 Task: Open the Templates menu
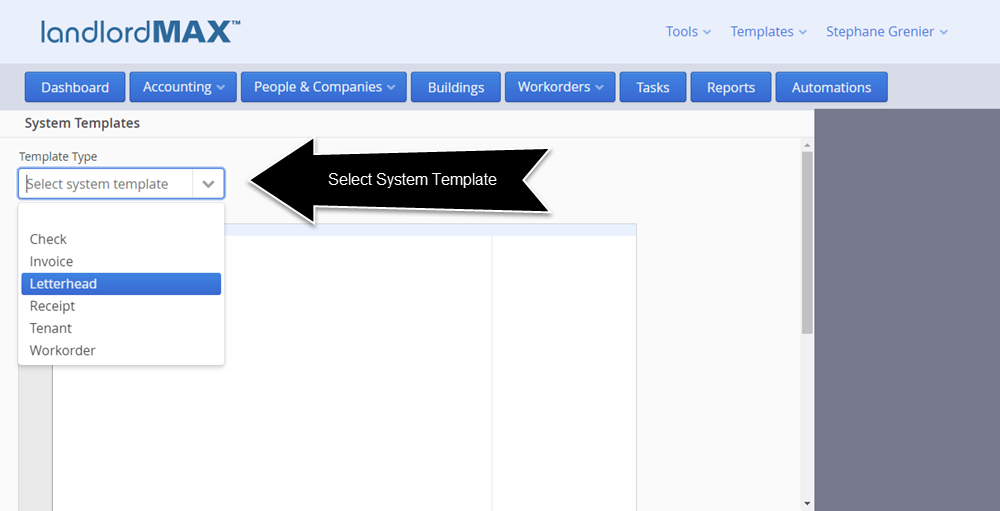click(768, 31)
